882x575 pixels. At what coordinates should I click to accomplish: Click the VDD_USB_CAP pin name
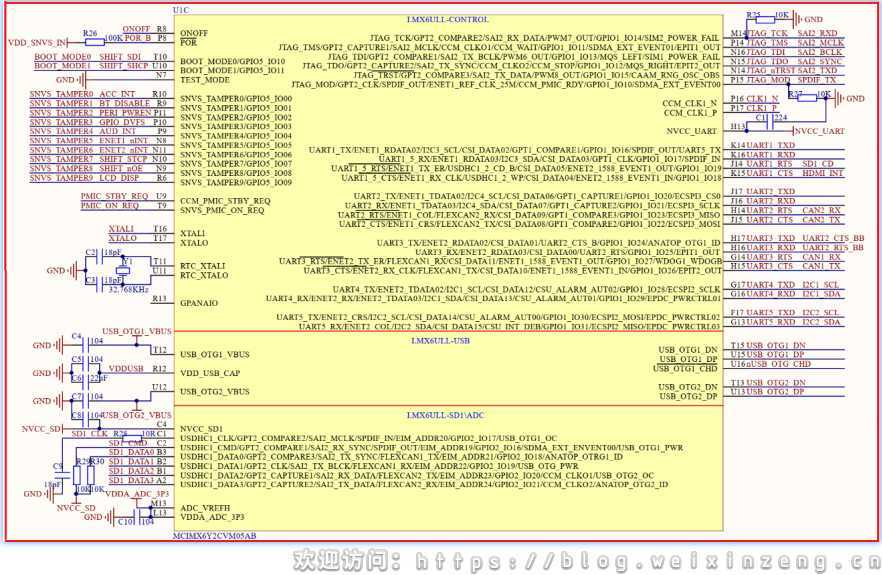click(210, 373)
